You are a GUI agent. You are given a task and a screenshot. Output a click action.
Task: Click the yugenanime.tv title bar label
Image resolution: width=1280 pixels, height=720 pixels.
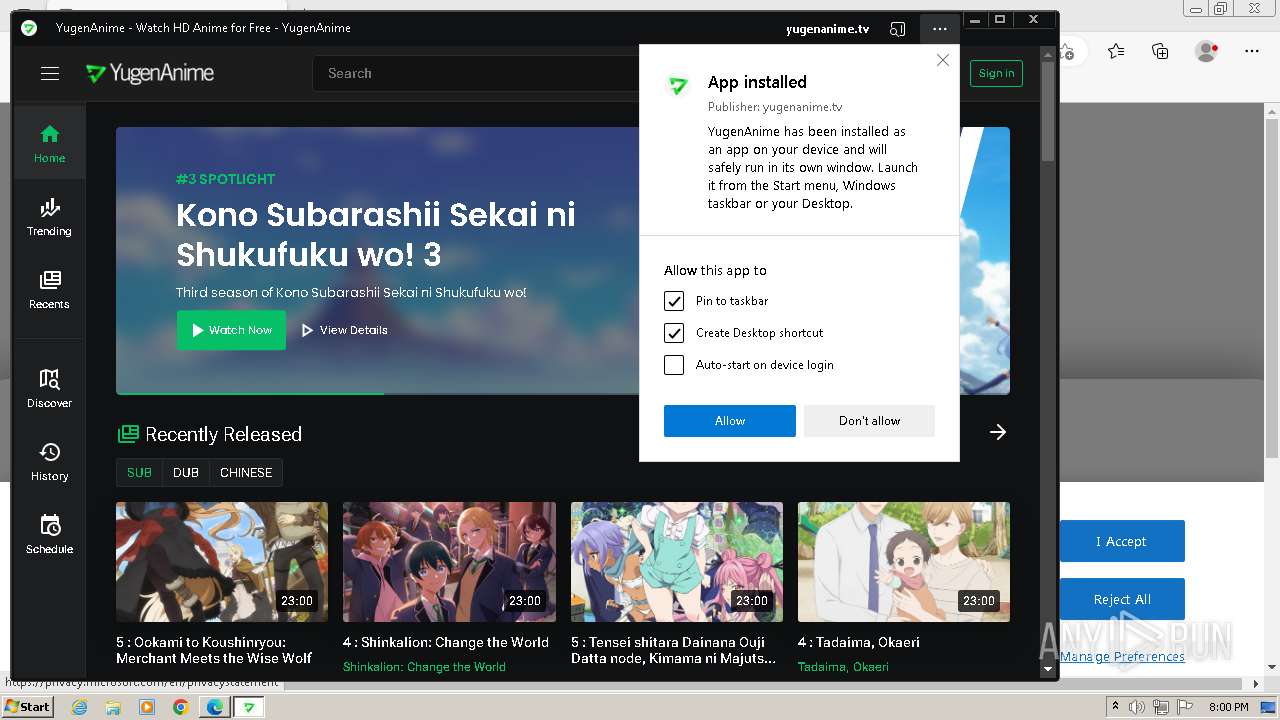(828, 29)
